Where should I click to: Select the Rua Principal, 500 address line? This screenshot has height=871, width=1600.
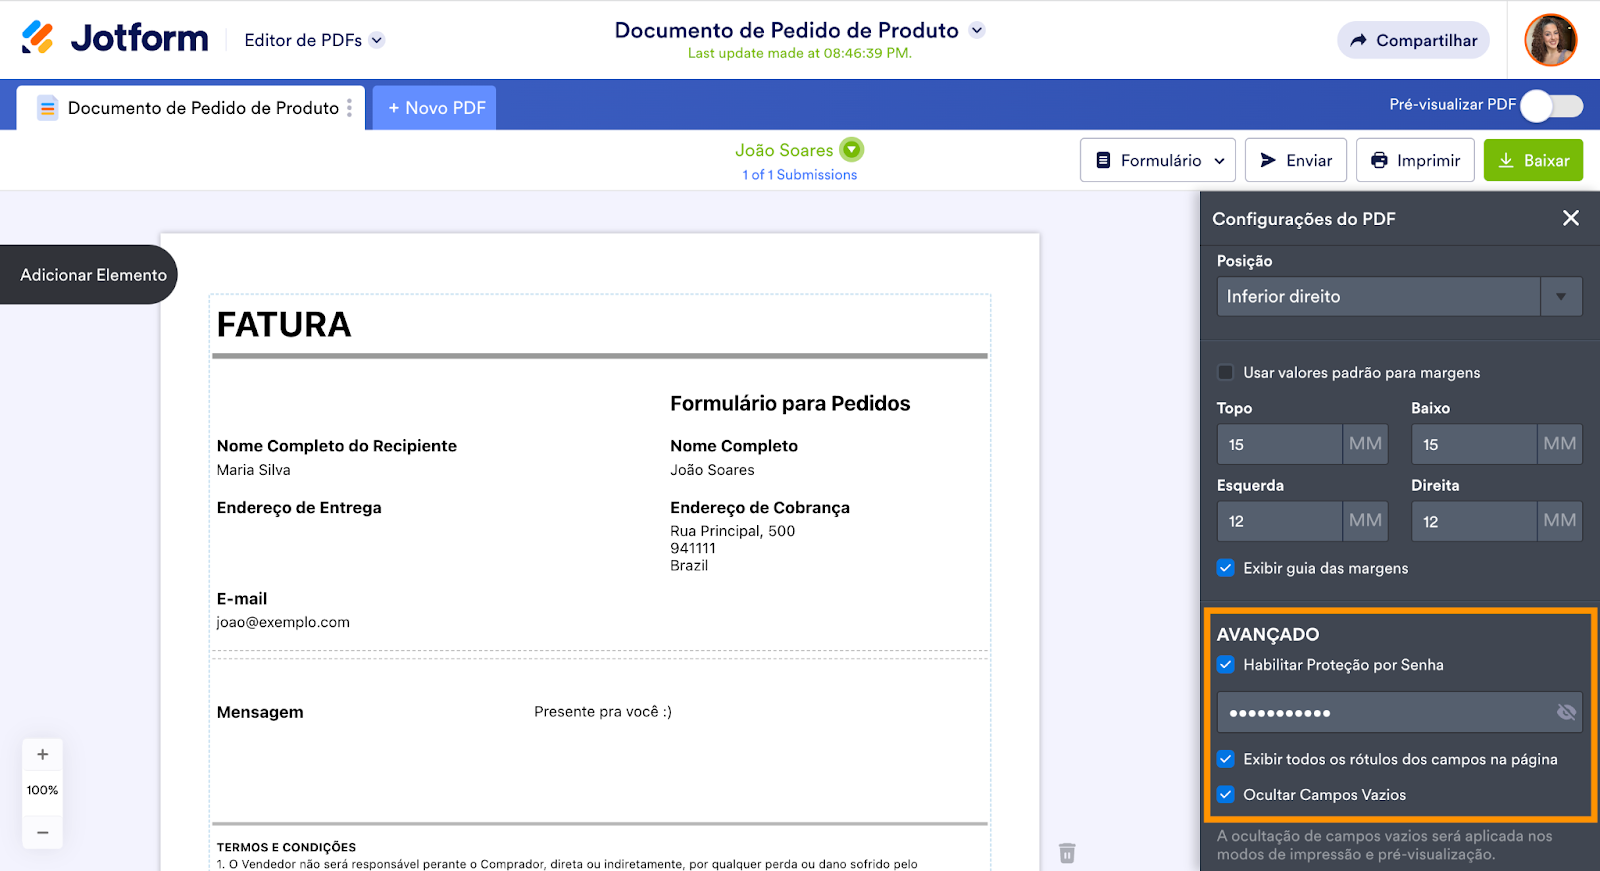pyautogui.click(x=733, y=531)
